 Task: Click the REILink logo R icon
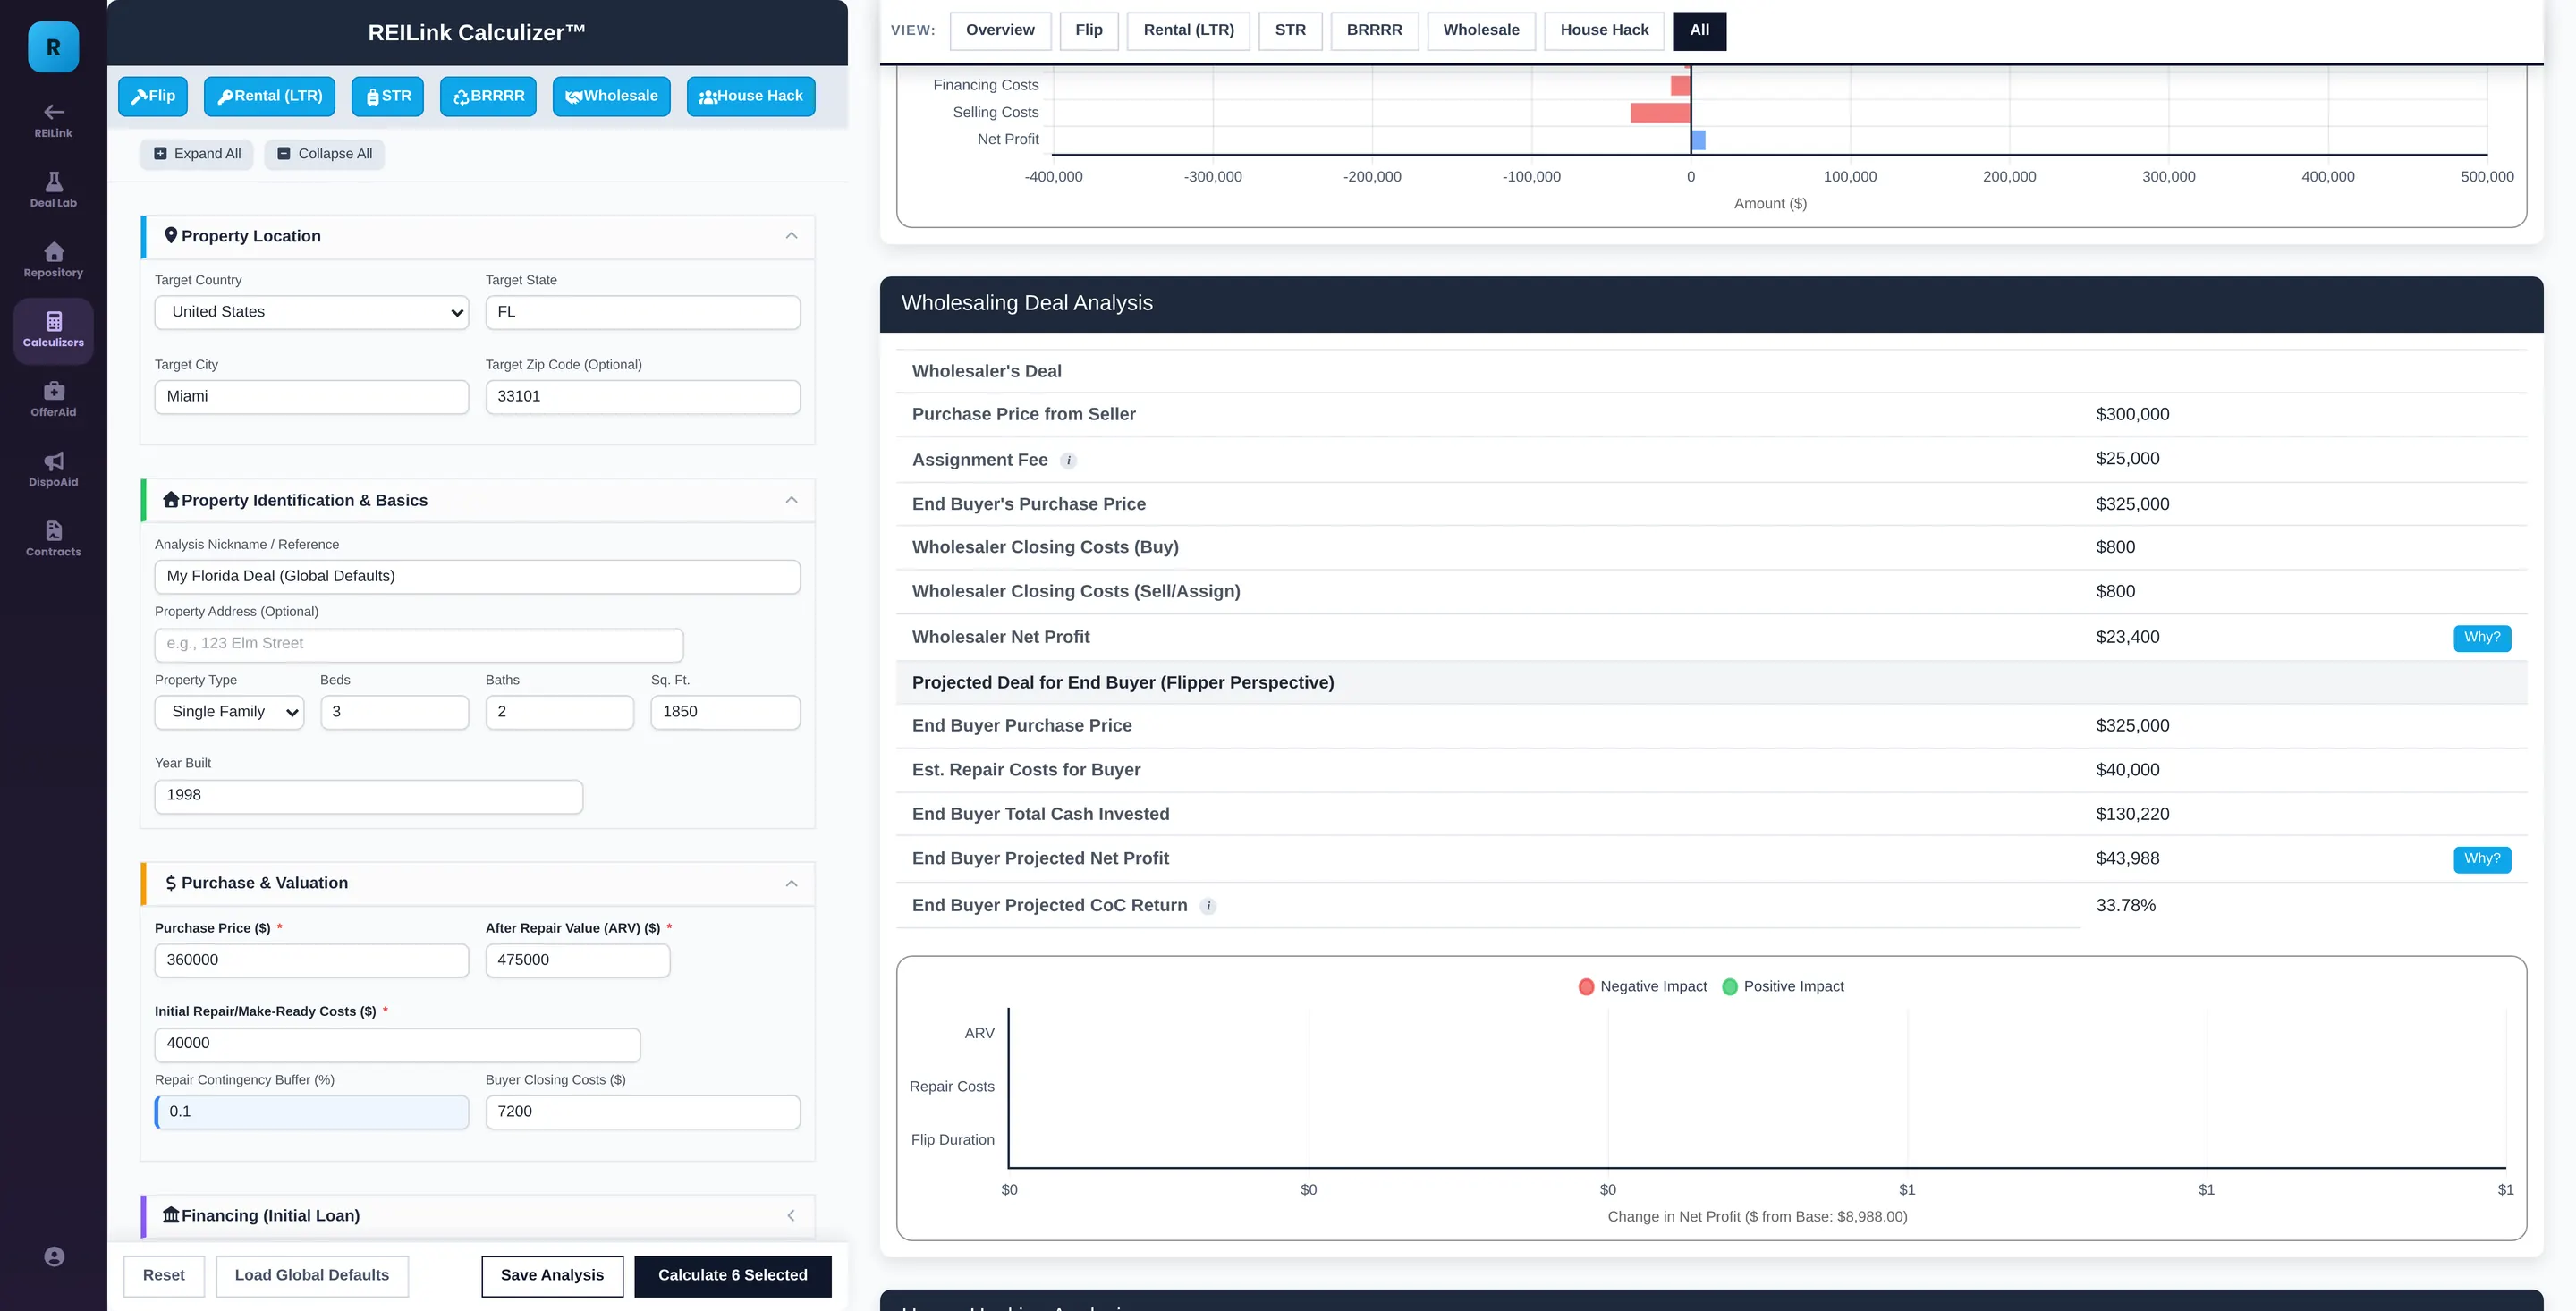coord(53,47)
